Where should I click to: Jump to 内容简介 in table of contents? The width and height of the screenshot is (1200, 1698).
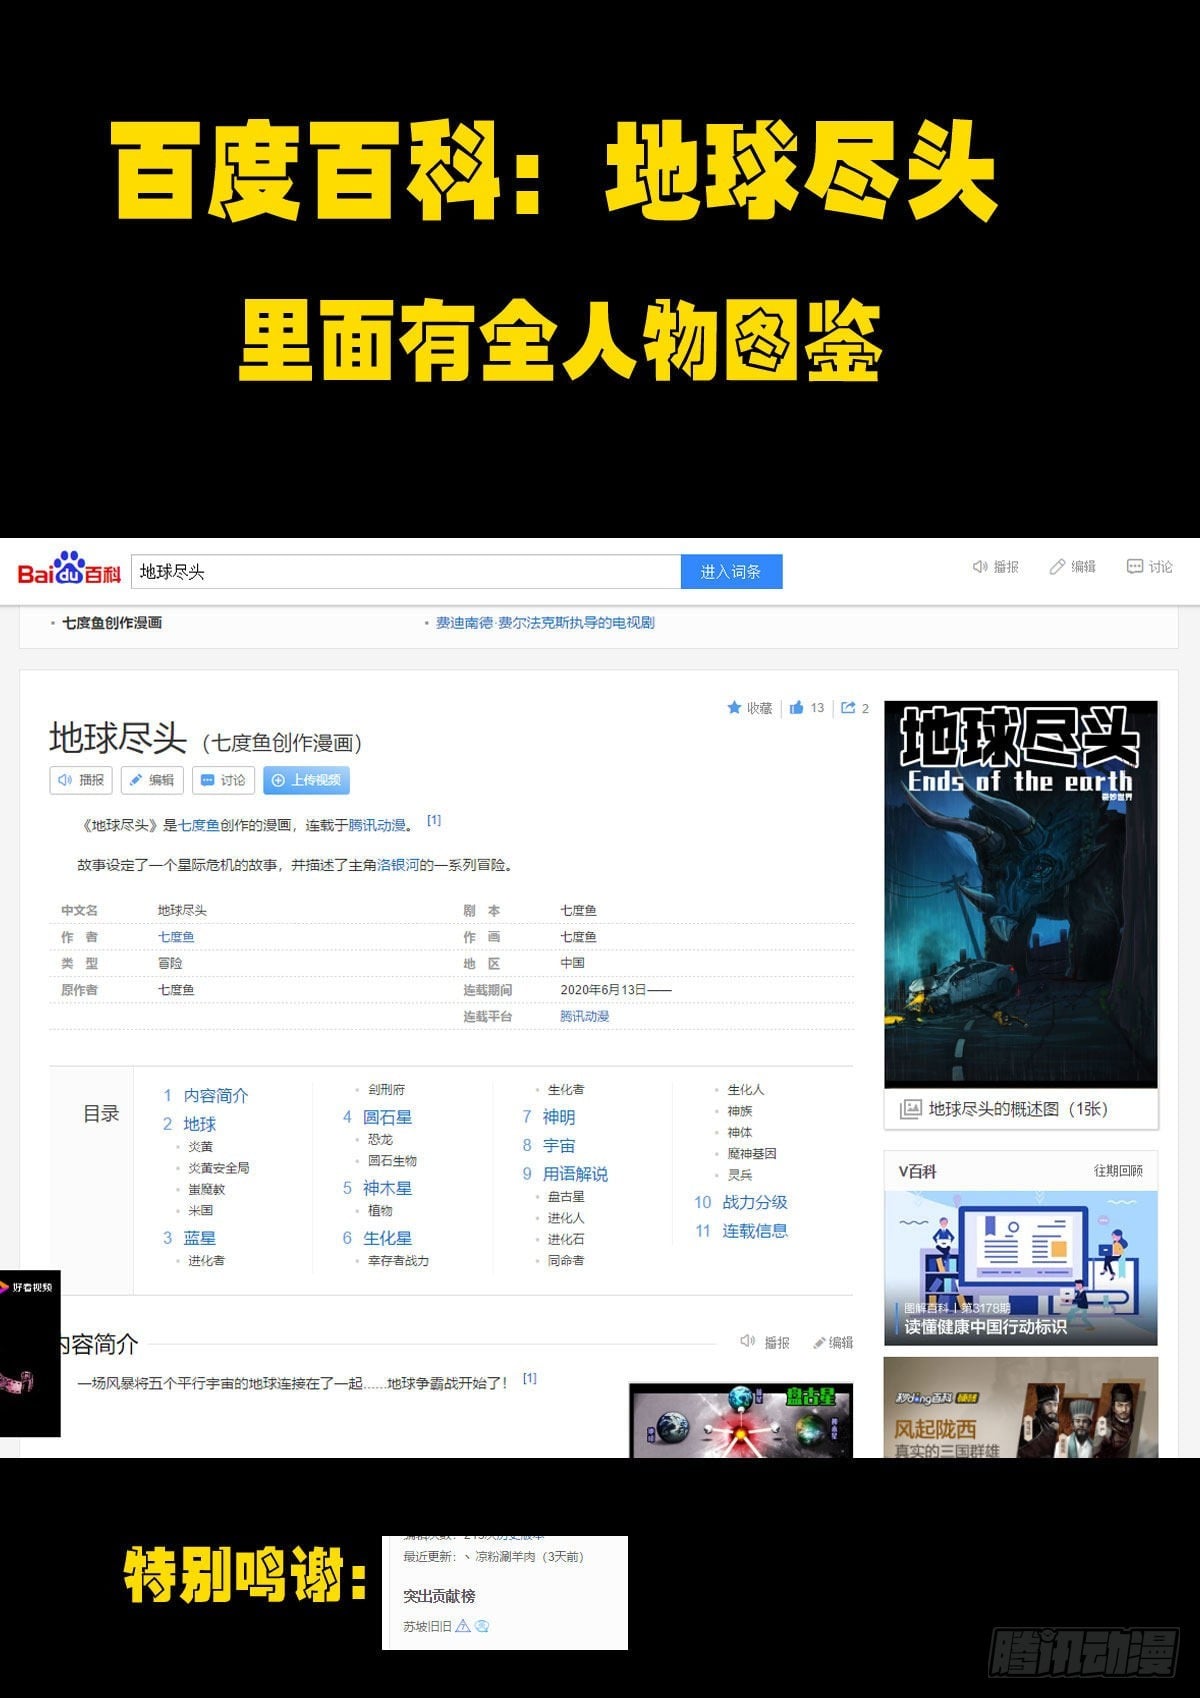pyautogui.click(x=215, y=1095)
